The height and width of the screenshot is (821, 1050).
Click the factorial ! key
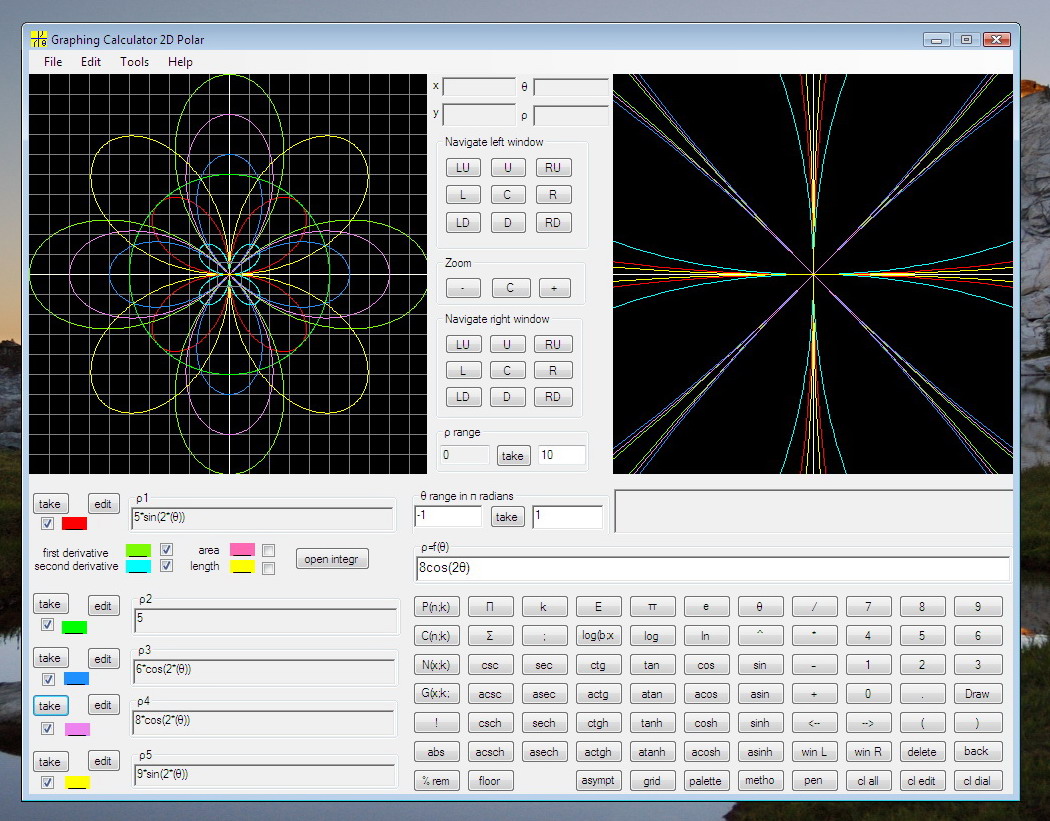[436, 723]
